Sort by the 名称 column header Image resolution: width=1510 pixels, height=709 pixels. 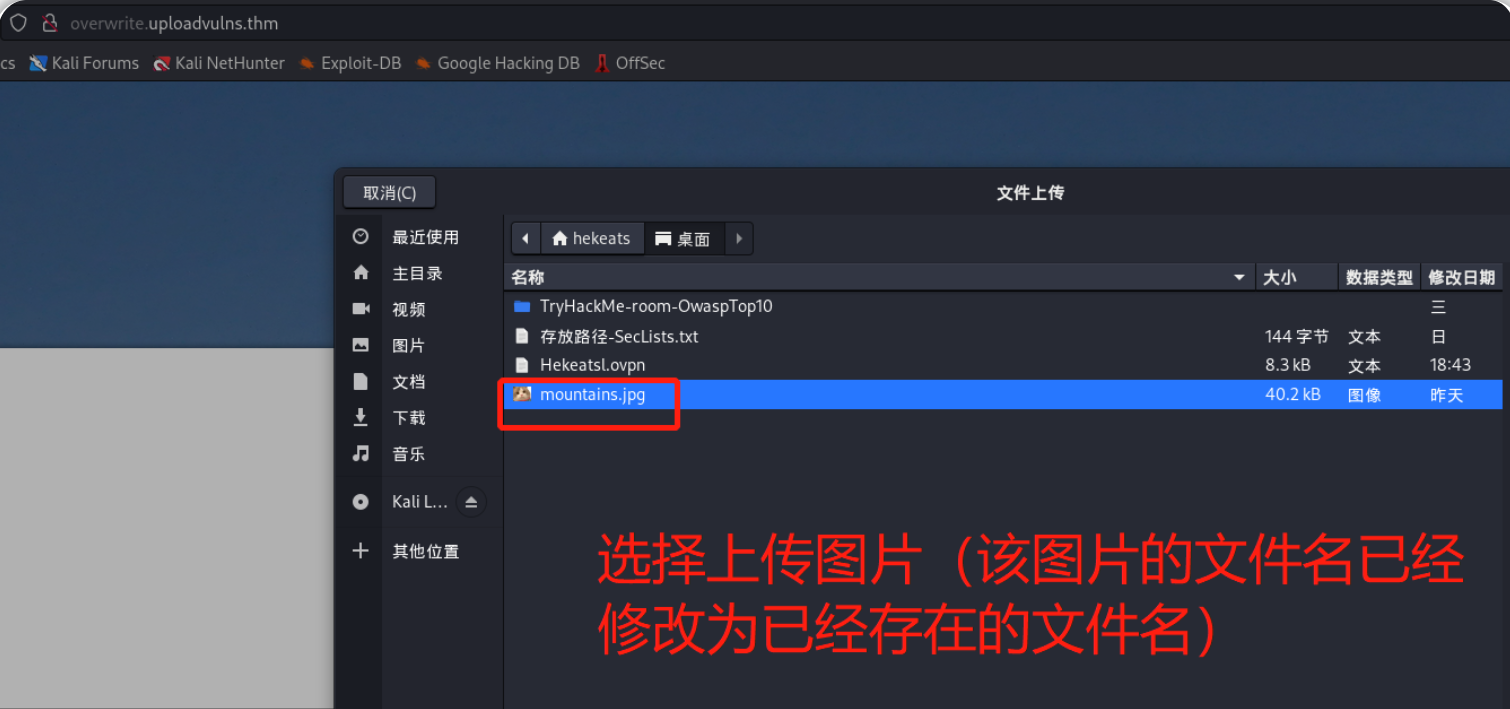click(x=880, y=277)
